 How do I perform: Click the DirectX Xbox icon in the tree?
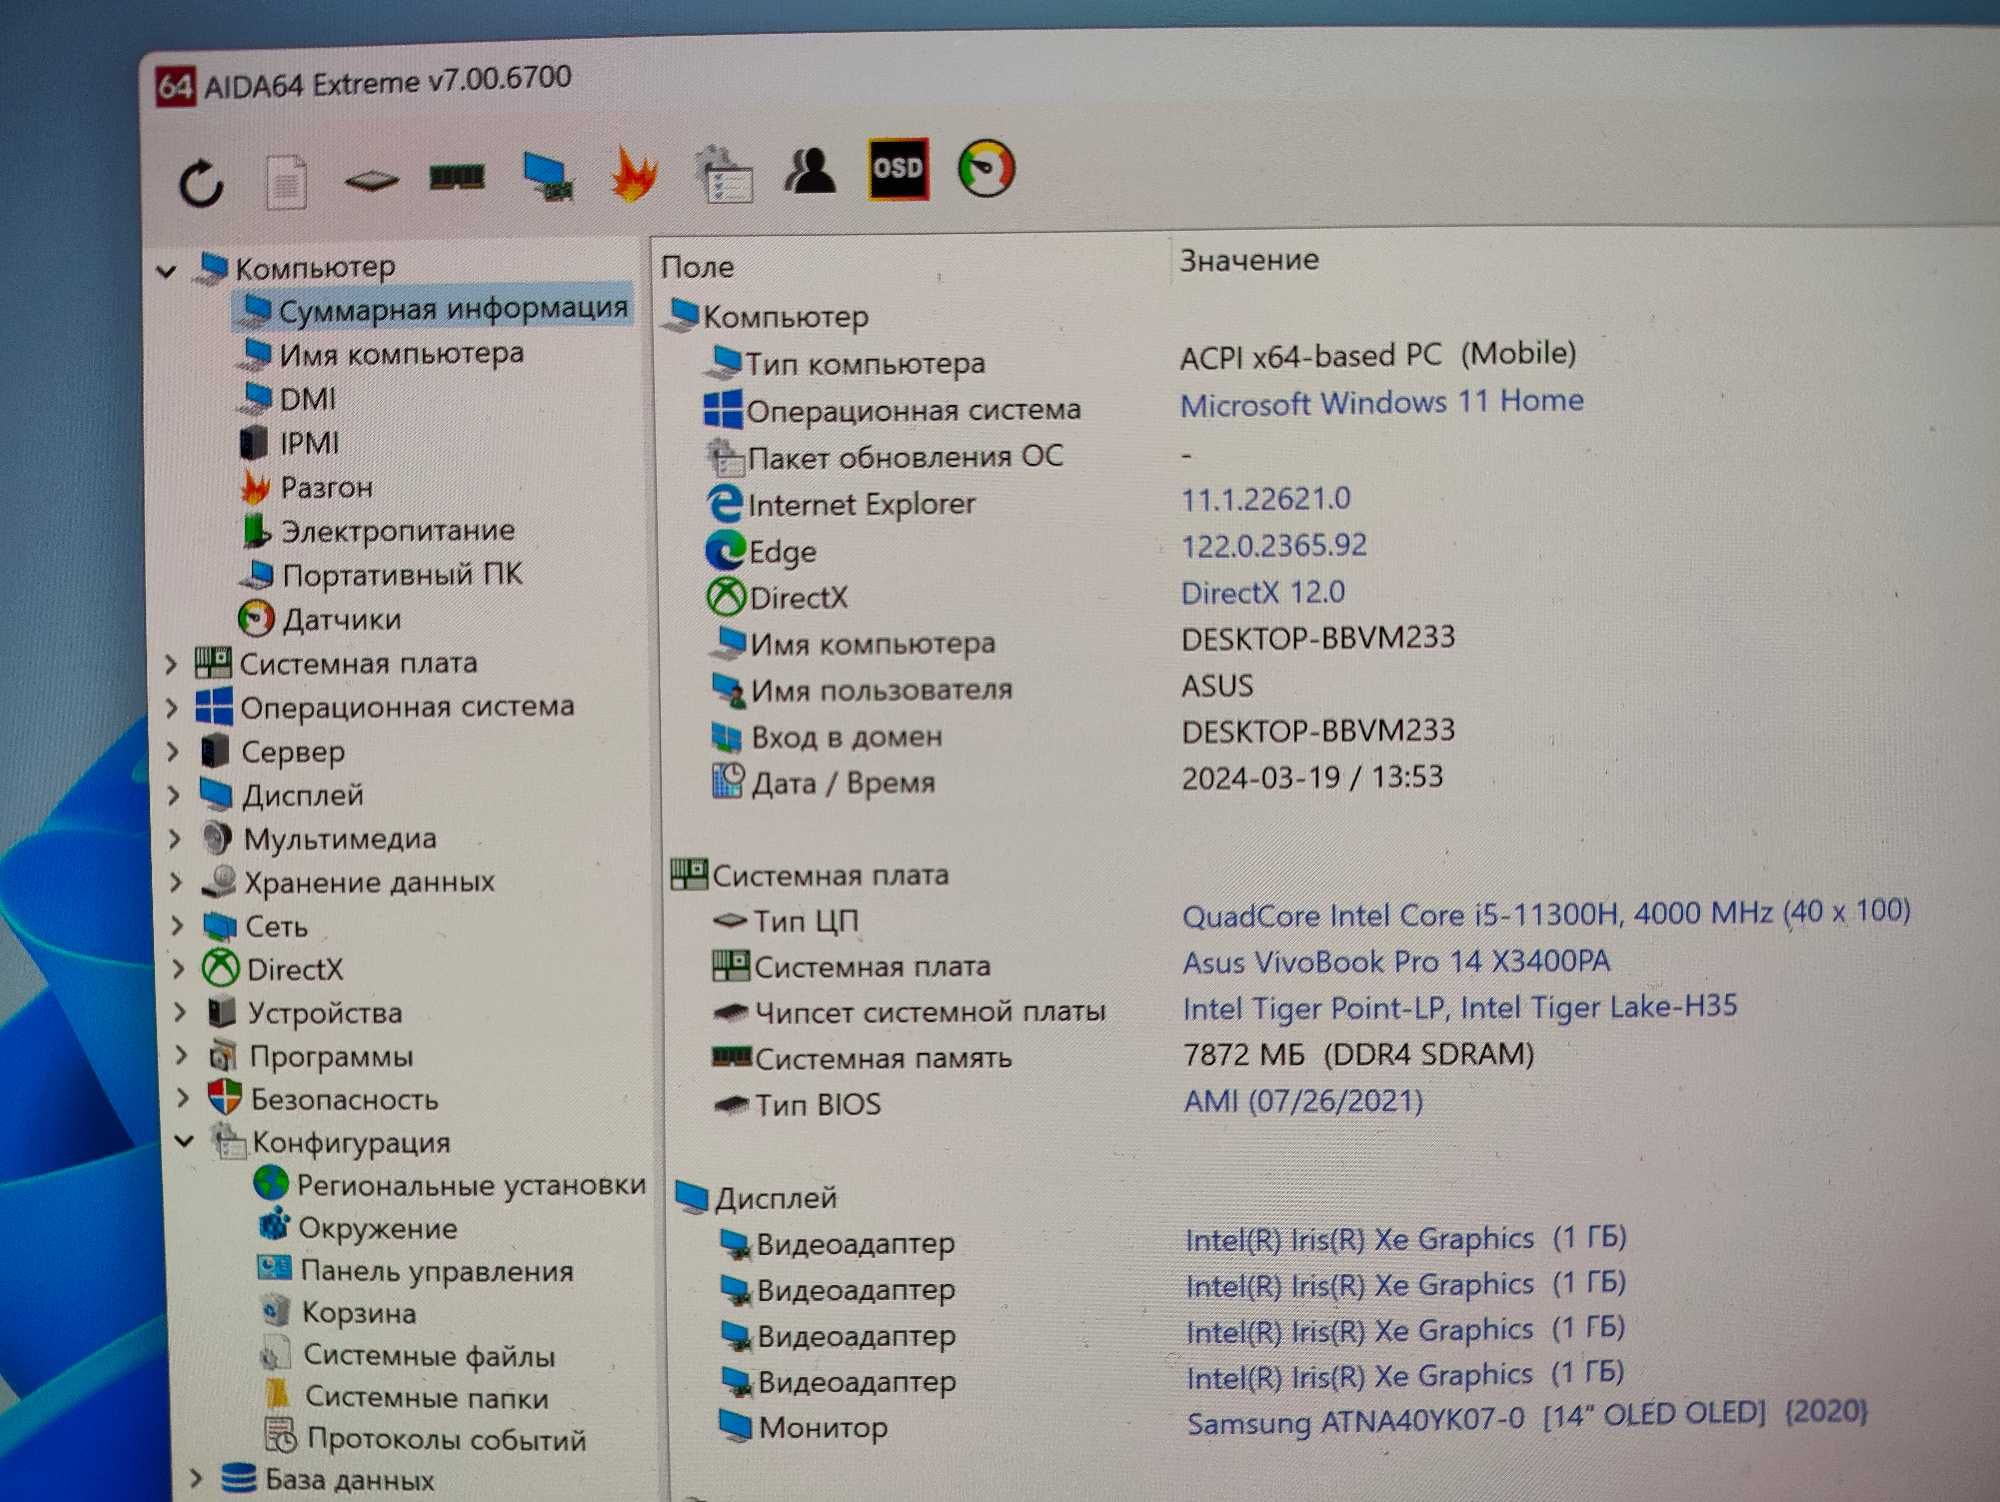click(x=220, y=968)
